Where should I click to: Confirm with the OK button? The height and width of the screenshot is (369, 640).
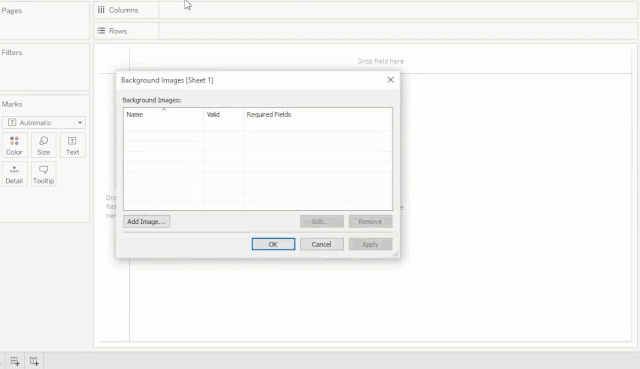tap(273, 244)
